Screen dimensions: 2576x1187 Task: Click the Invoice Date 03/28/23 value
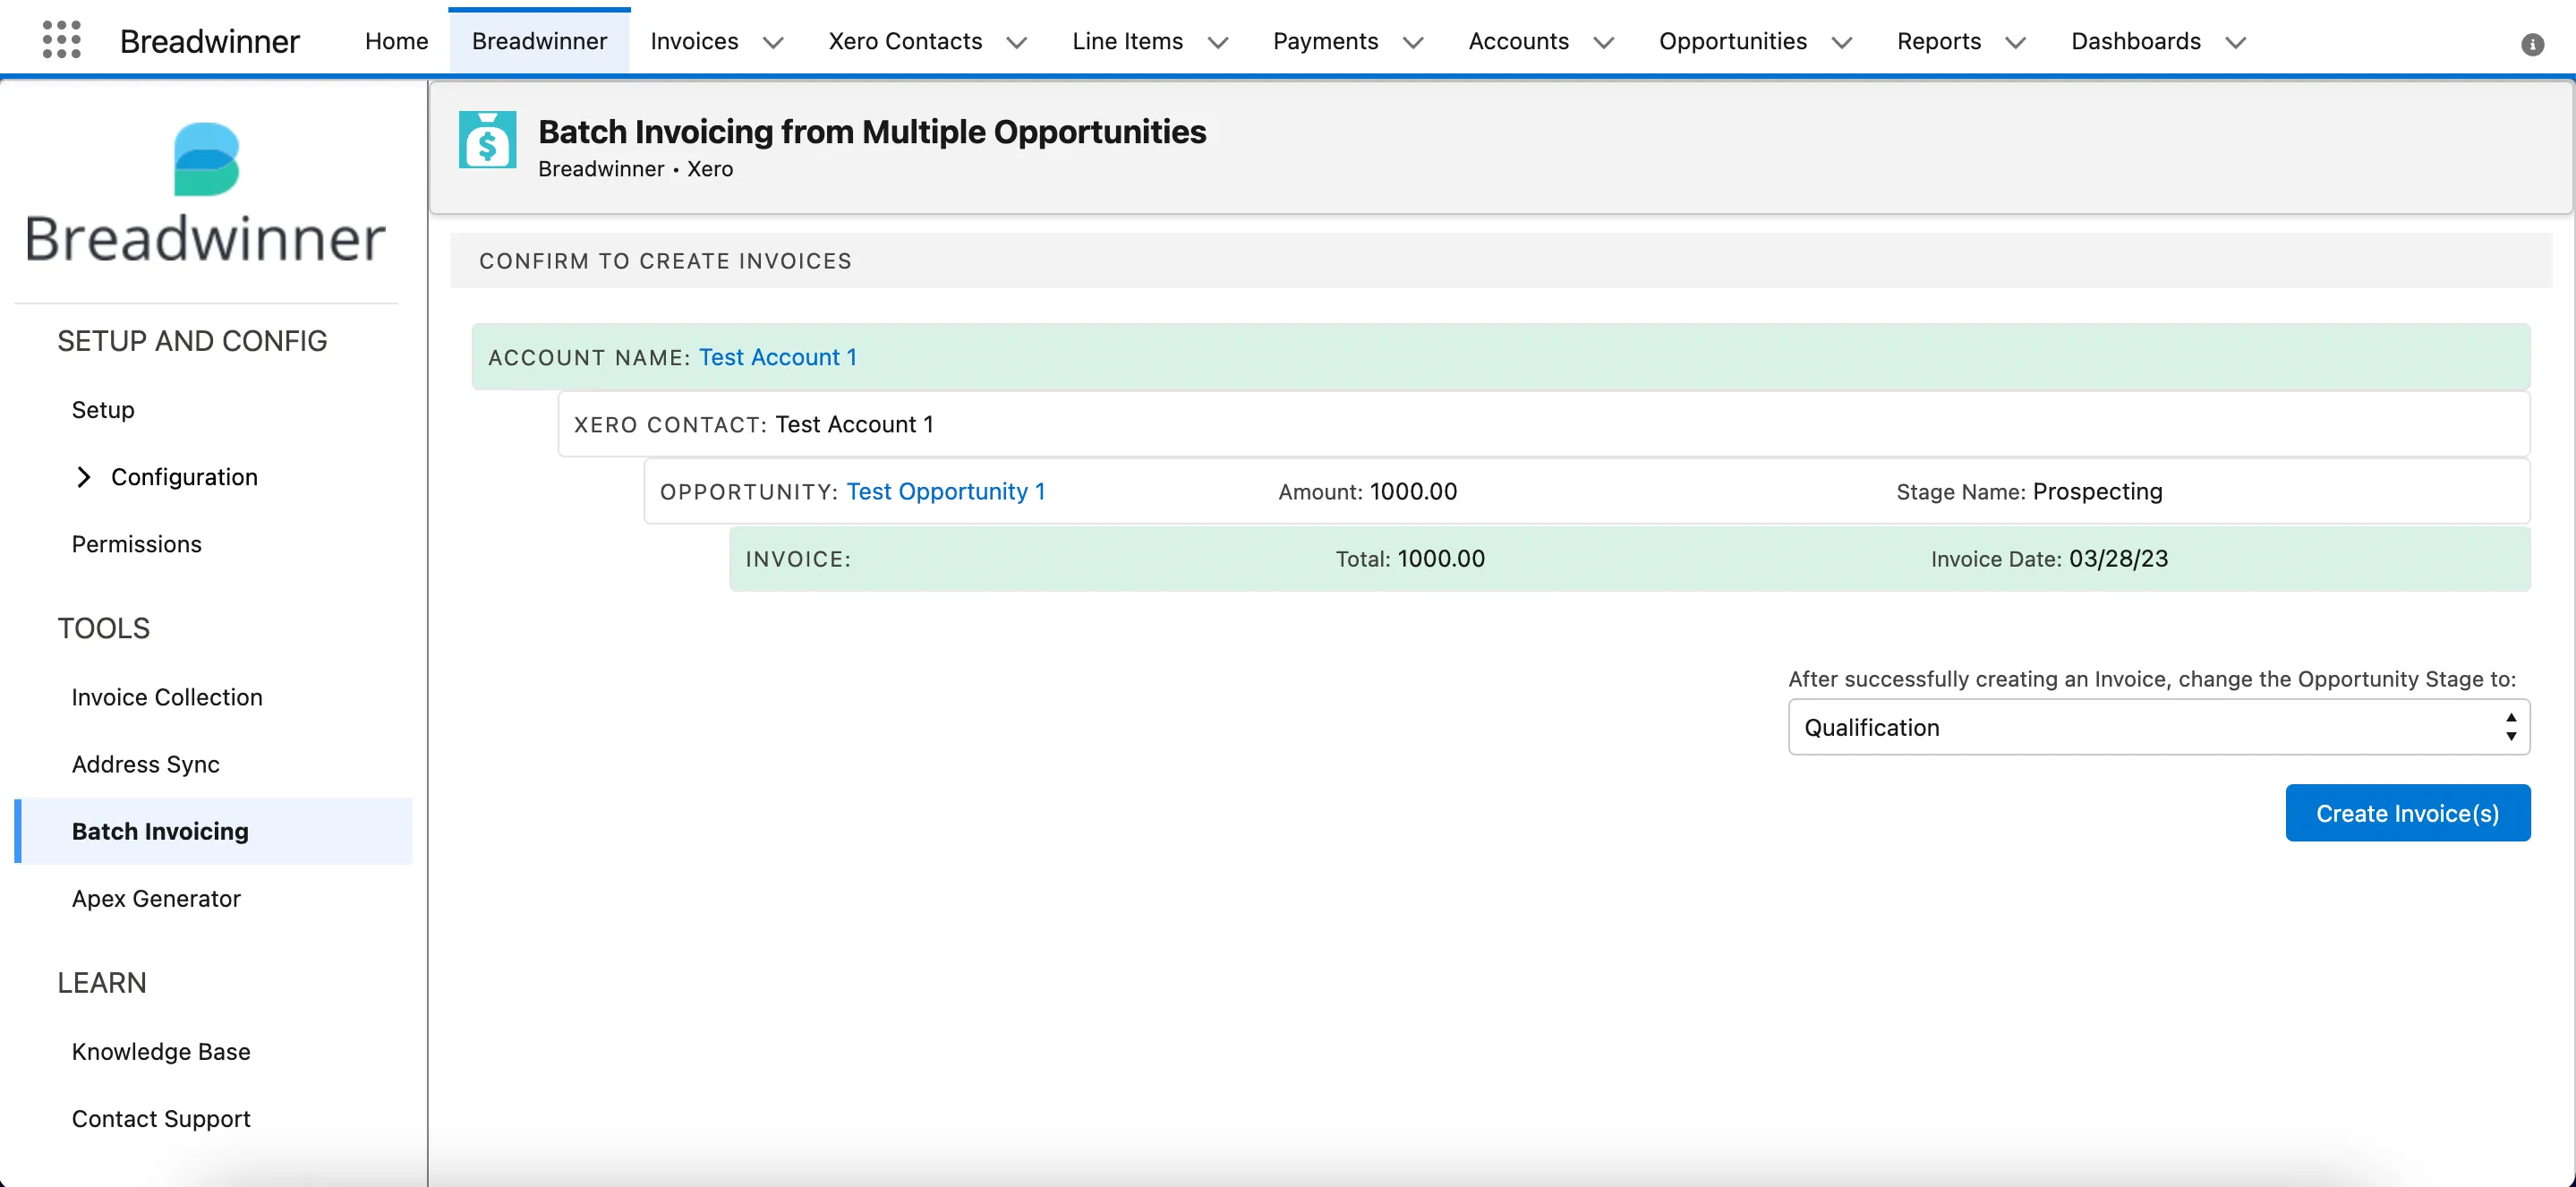click(x=2118, y=558)
